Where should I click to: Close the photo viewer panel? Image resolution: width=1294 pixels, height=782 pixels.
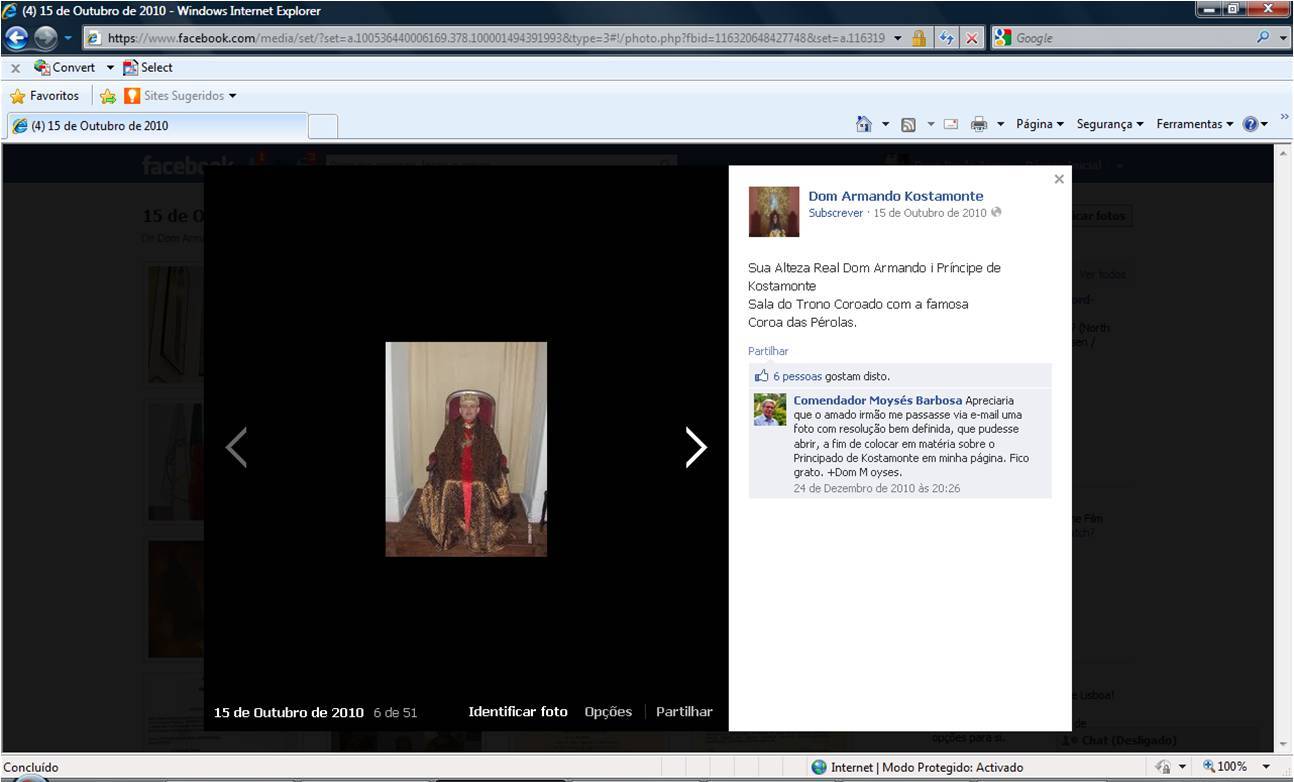(x=1059, y=179)
